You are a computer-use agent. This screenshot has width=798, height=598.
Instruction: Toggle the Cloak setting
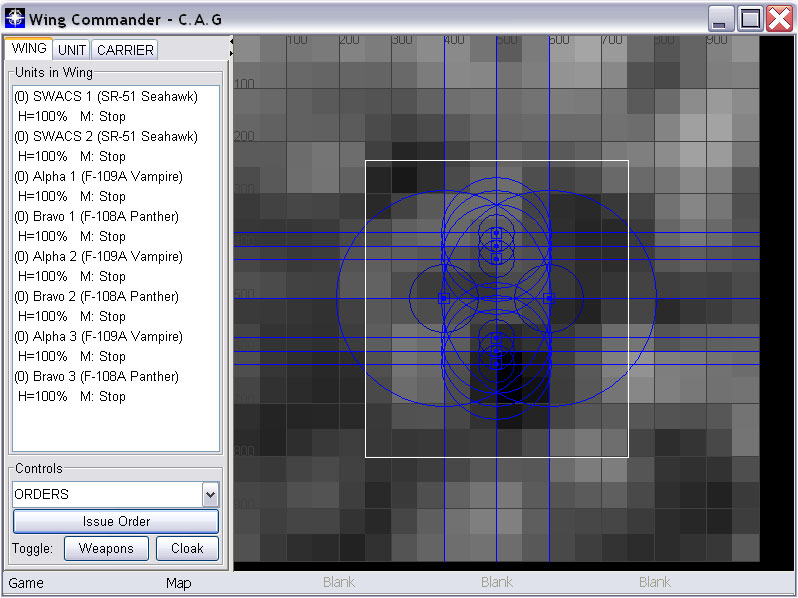point(187,548)
